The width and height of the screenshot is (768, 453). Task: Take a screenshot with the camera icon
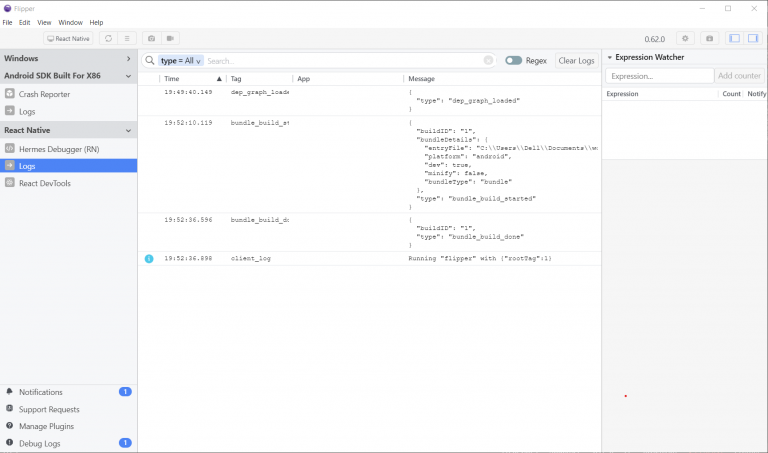point(152,38)
